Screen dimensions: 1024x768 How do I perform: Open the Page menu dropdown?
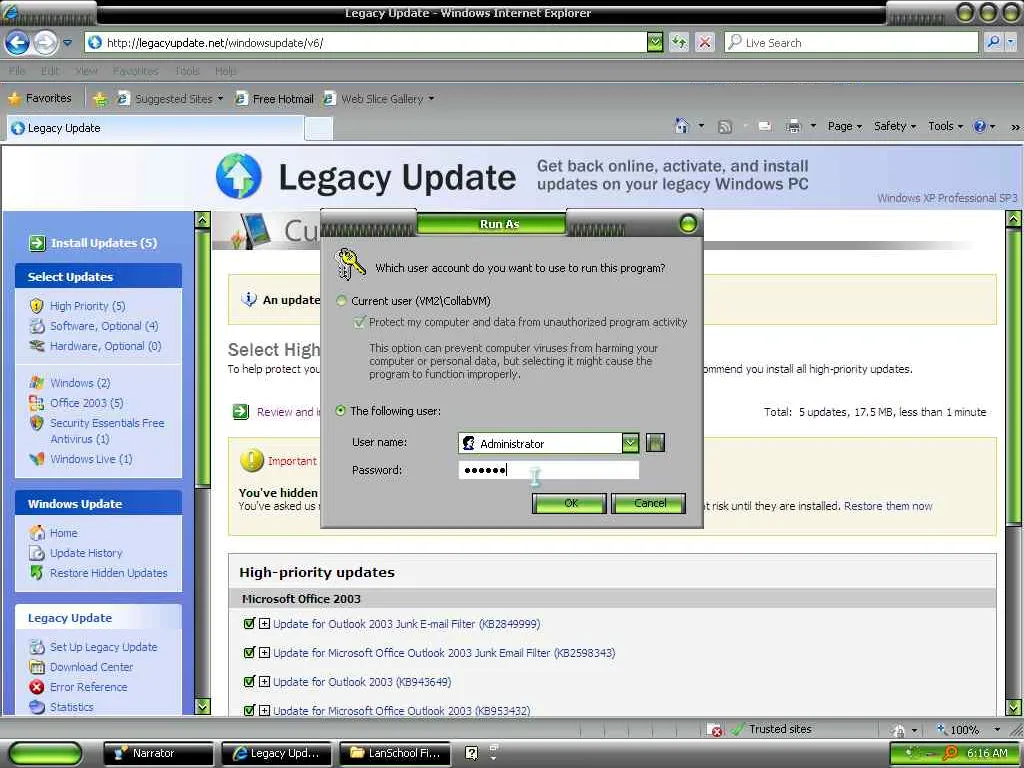844,126
